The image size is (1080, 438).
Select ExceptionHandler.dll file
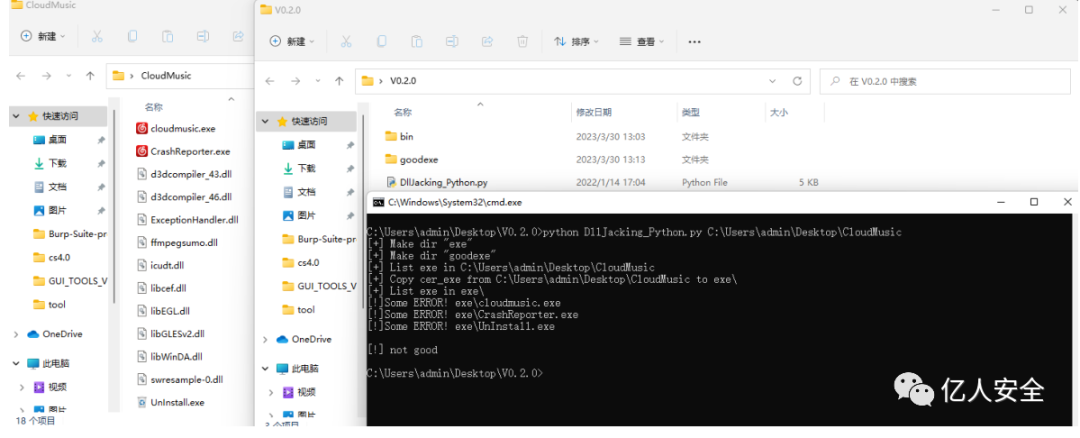coord(187,220)
